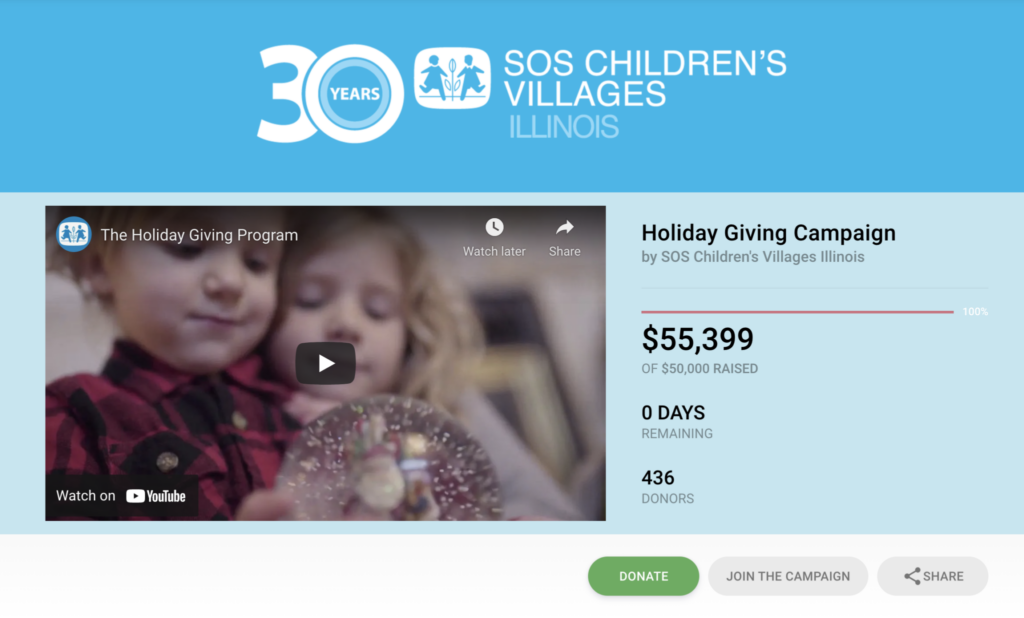Click JOIN THE CAMPAIGN button
The width and height of the screenshot is (1024, 618).
point(788,576)
